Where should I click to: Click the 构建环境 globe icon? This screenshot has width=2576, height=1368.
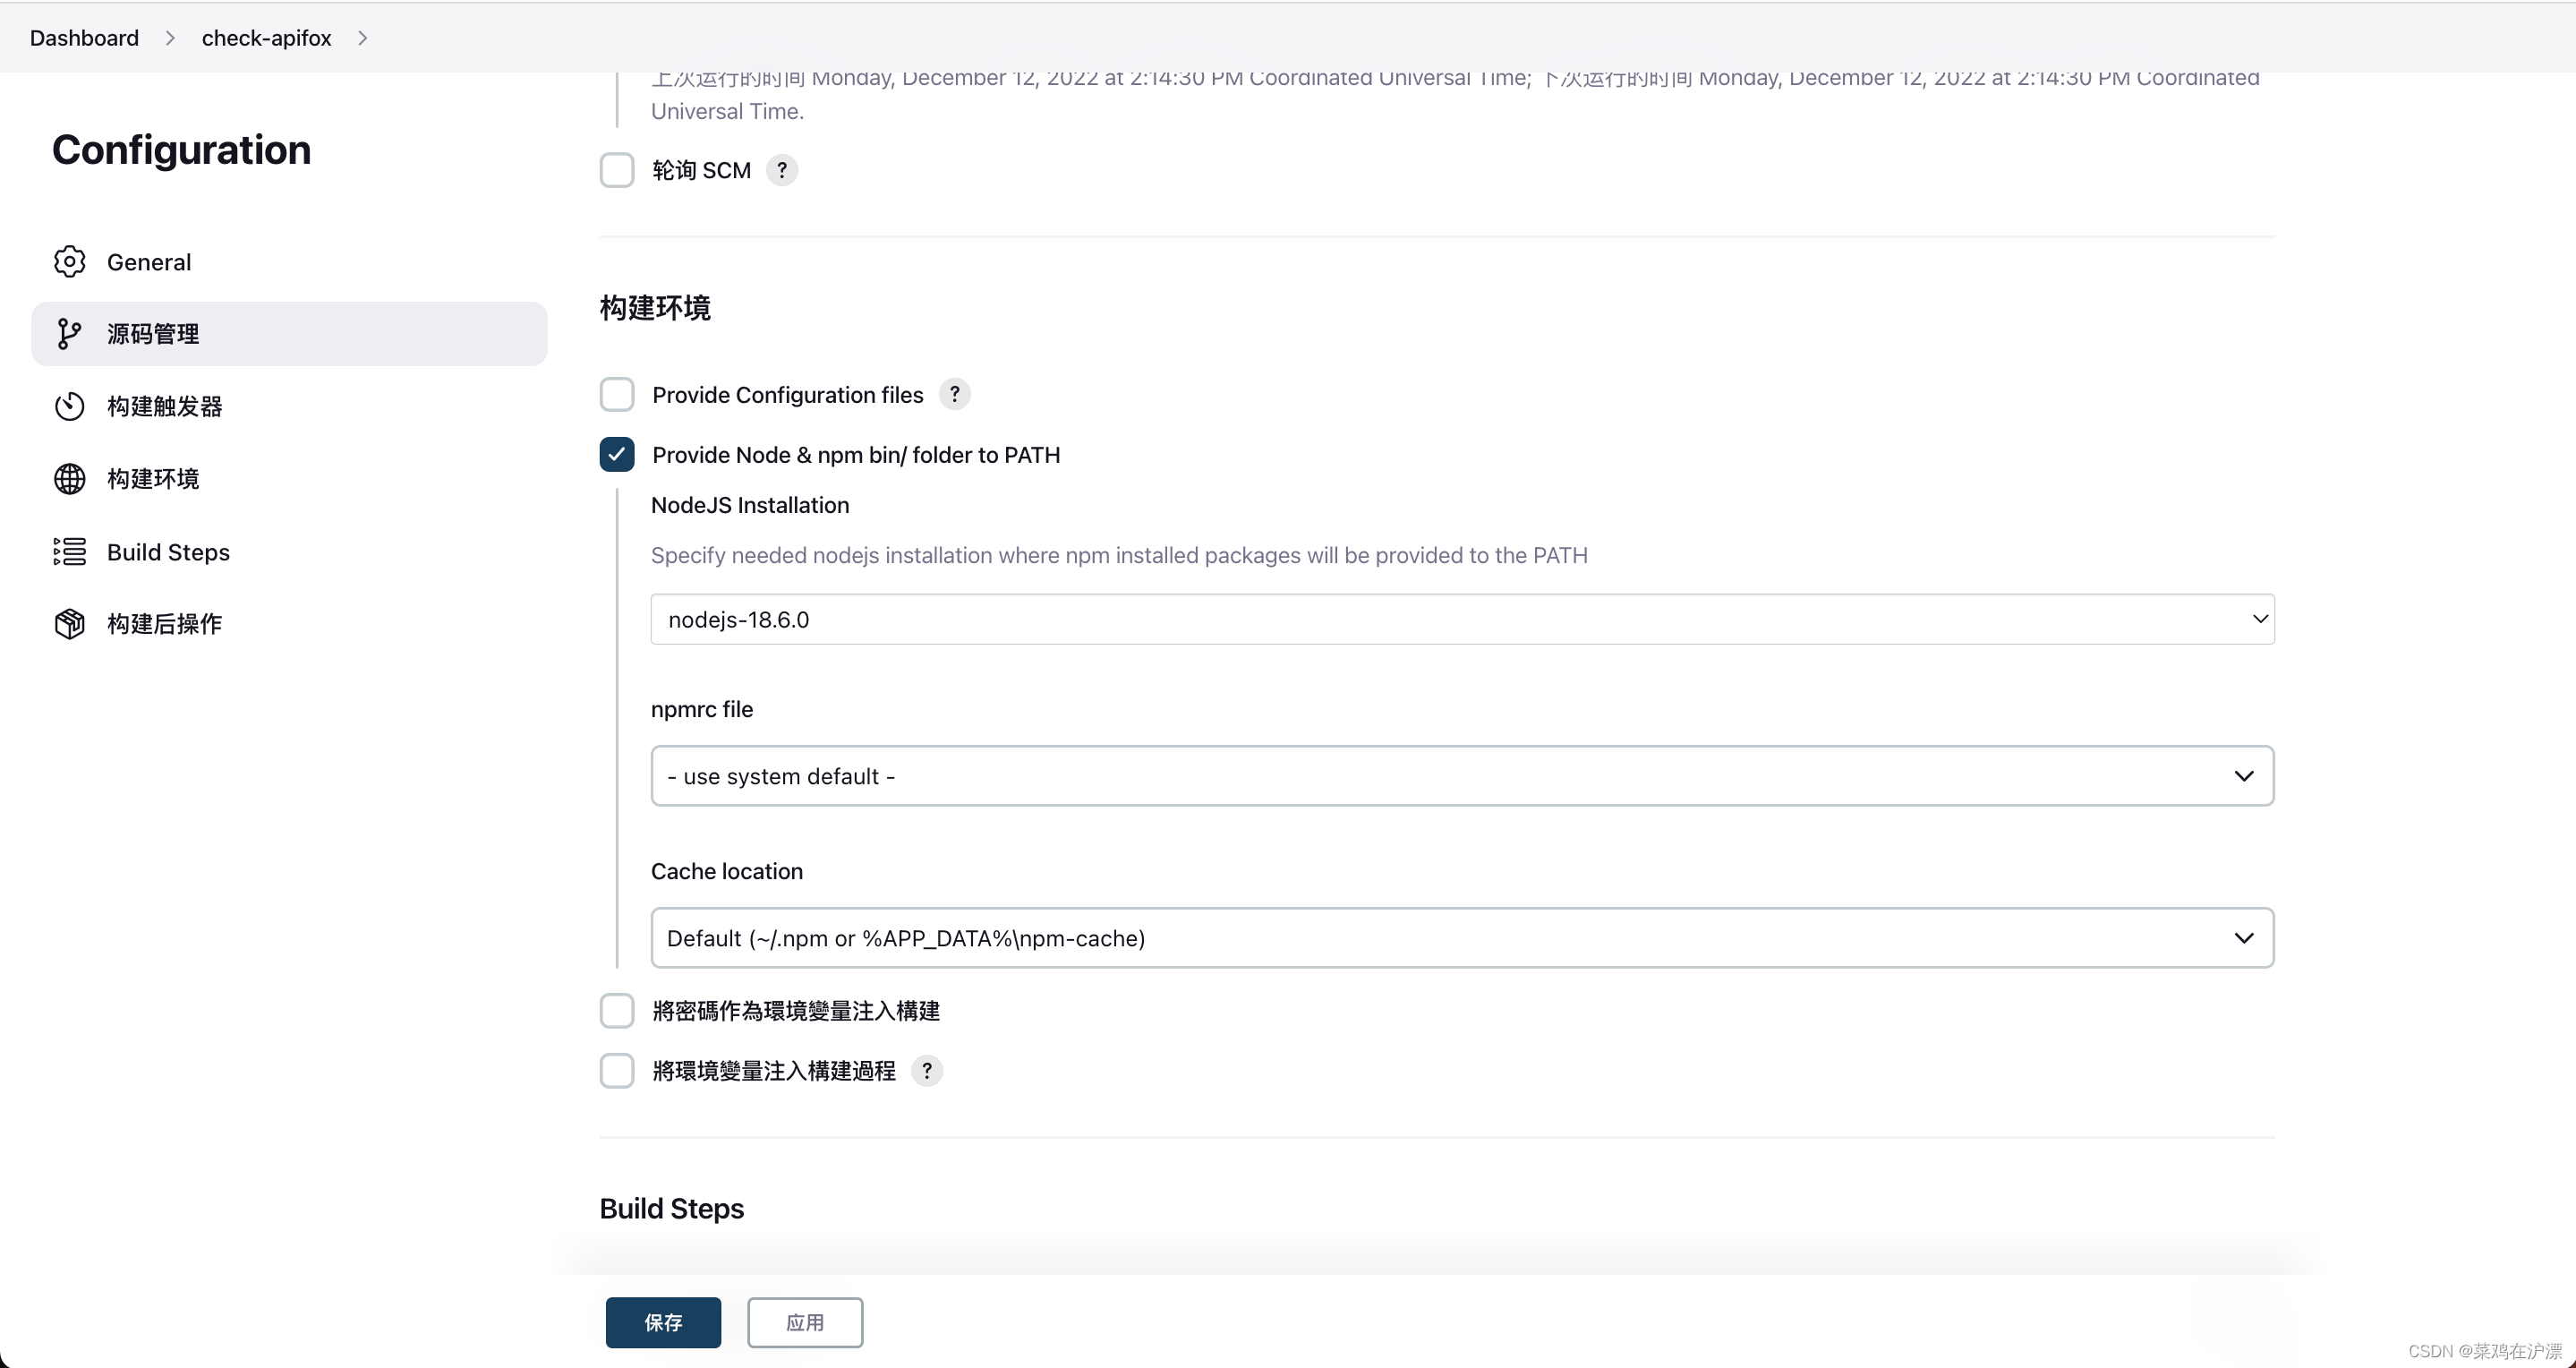pos(69,479)
